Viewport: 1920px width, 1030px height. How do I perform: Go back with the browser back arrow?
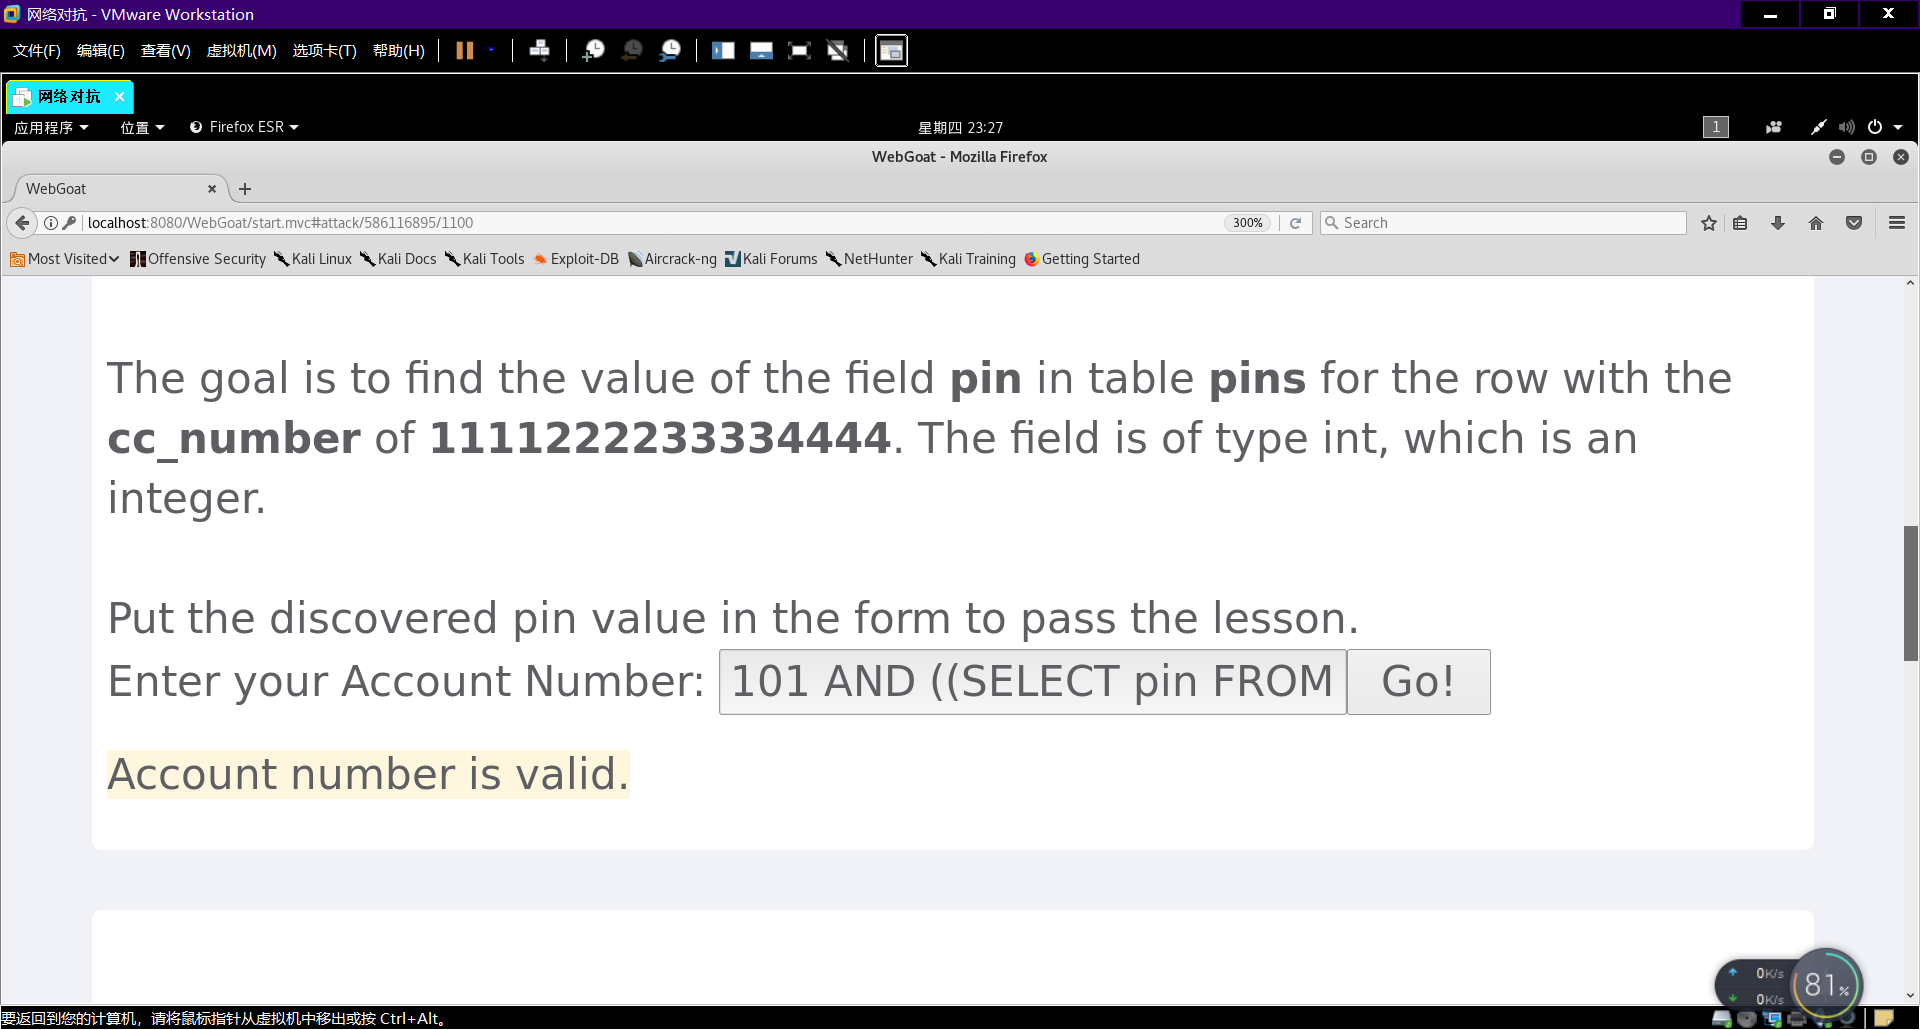[22, 223]
